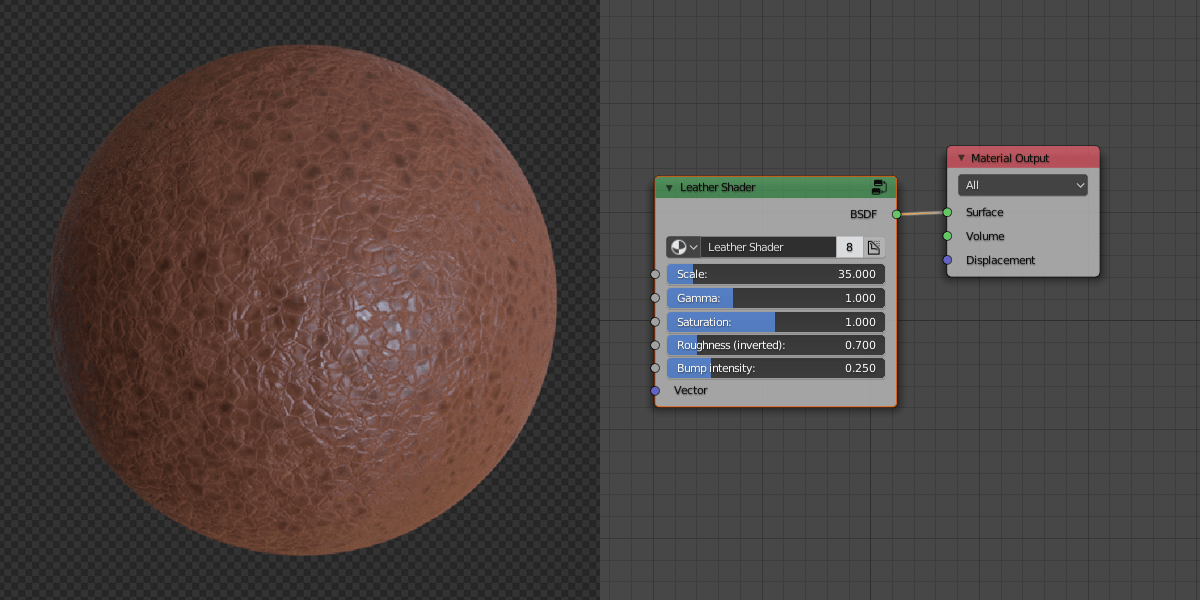Click the Scale input socket

point(655,274)
